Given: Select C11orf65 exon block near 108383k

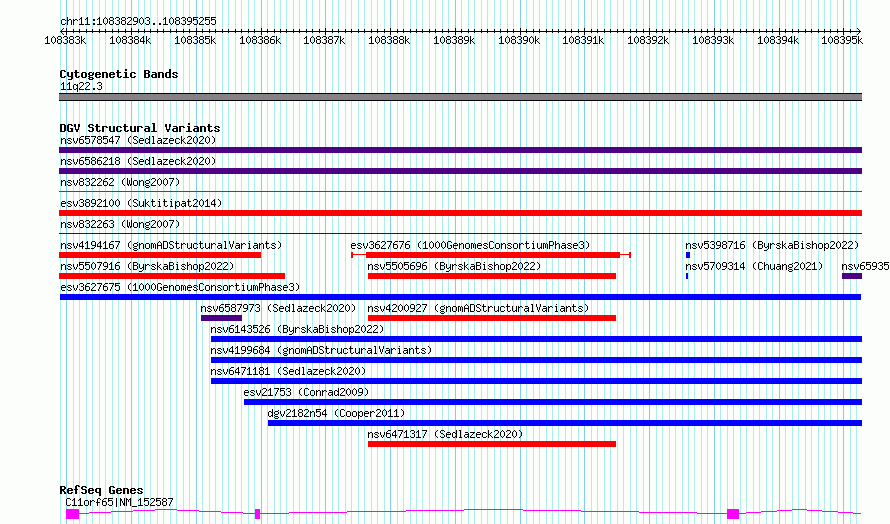Looking at the screenshot, I should (x=73, y=514).
